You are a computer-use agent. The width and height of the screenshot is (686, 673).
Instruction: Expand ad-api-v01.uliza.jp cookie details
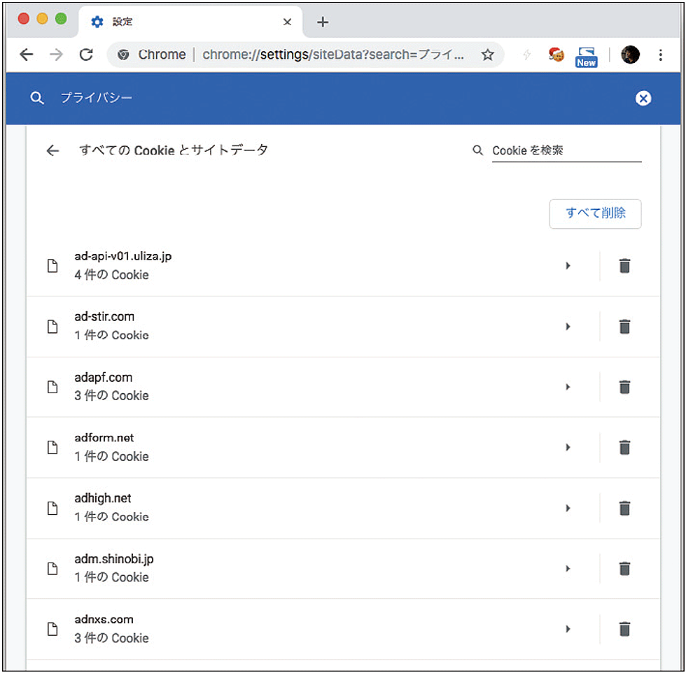(x=568, y=266)
